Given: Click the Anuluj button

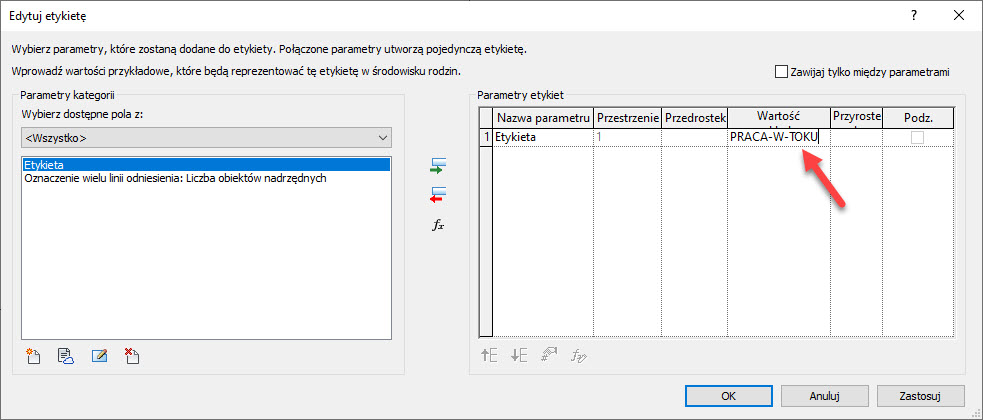Looking at the screenshot, I should (824, 395).
